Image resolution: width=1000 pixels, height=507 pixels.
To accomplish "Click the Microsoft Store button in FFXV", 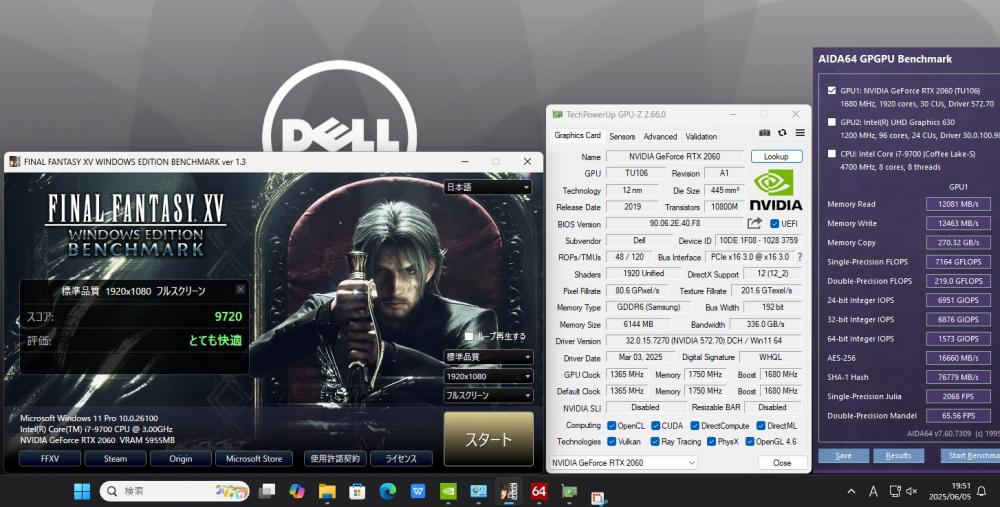I will coord(254,459).
